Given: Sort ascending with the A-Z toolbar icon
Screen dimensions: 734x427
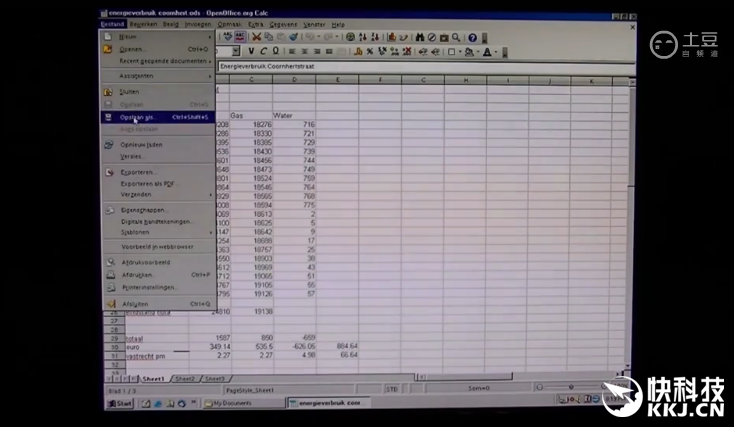Looking at the screenshot, I should tap(363, 37).
